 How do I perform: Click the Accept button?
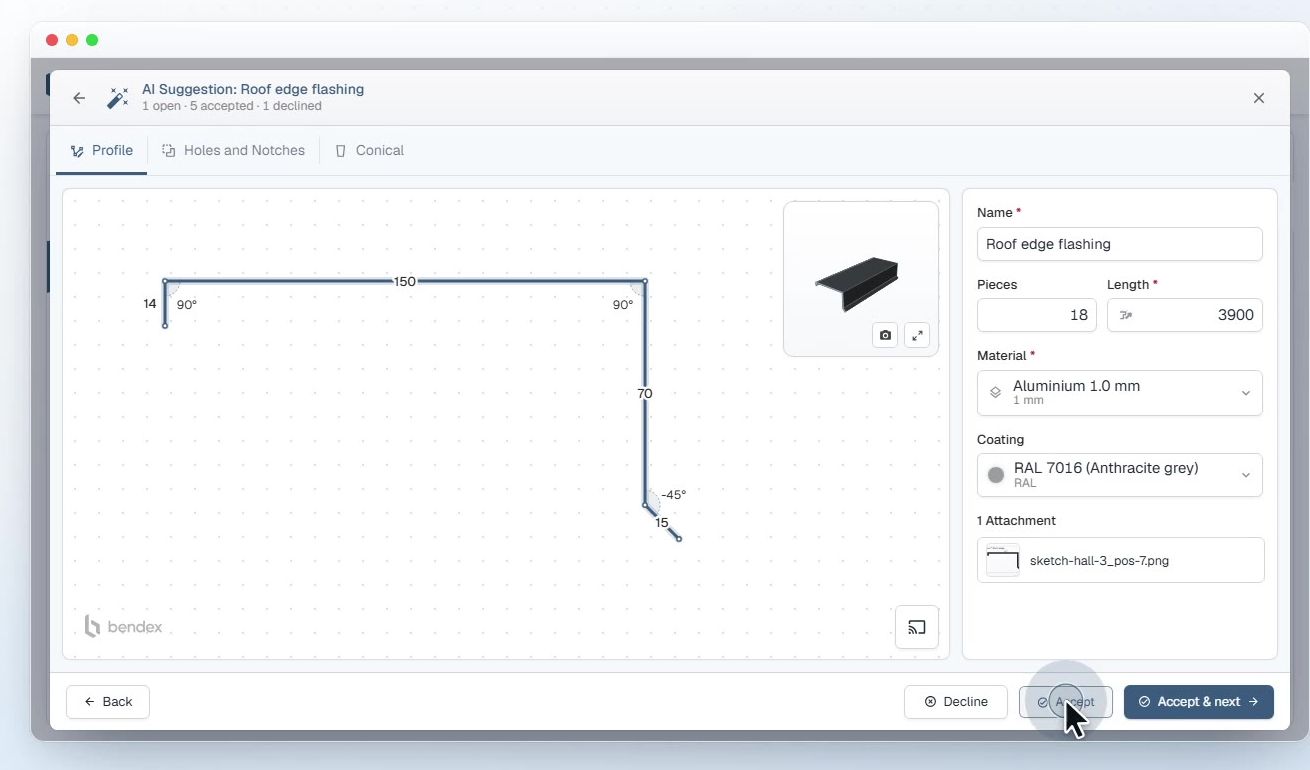click(x=1065, y=702)
